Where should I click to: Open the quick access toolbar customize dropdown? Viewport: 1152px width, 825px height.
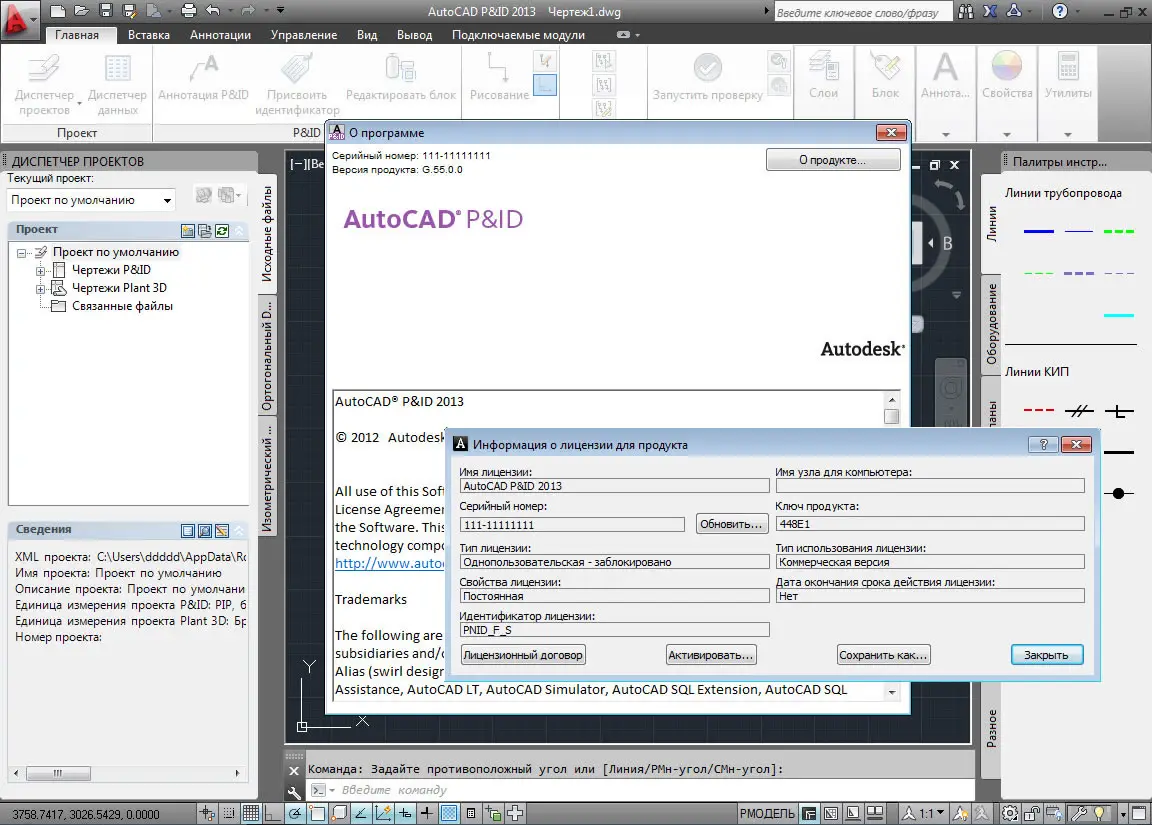281,10
